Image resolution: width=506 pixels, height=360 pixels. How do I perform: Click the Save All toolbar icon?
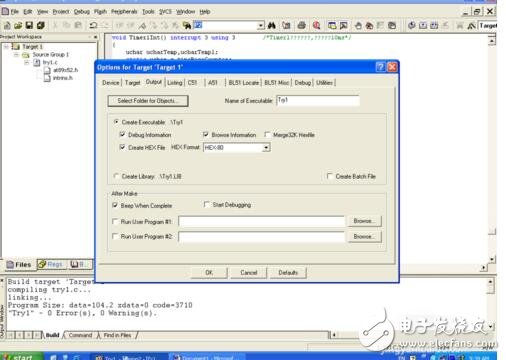point(41,25)
